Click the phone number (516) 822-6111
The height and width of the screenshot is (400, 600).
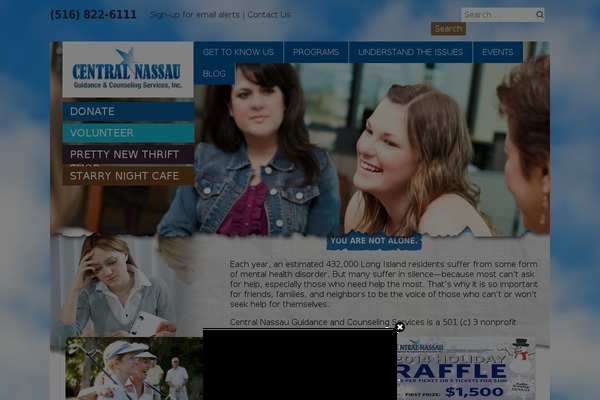click(x=93, y=15)
